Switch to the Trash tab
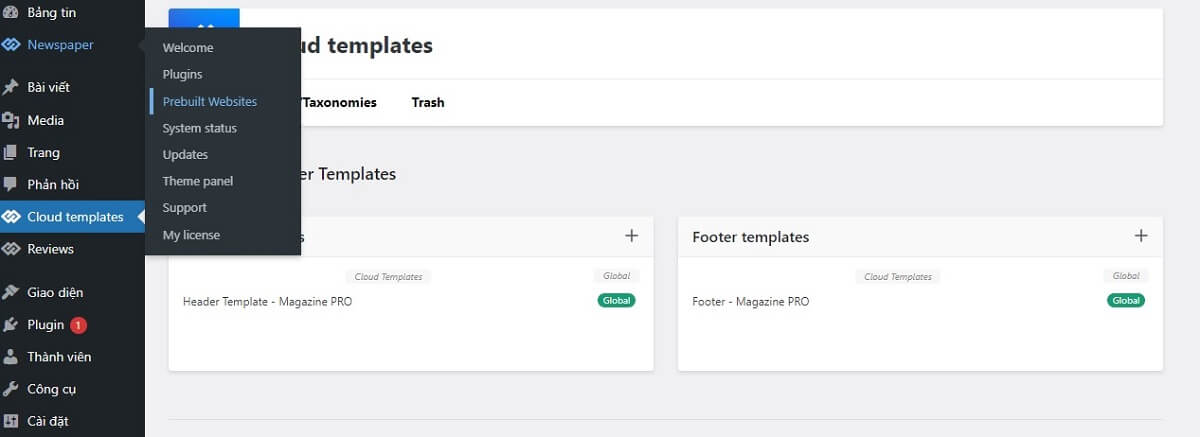Image resolution: width=1200 pixels, height=437 pixels. 428,102
